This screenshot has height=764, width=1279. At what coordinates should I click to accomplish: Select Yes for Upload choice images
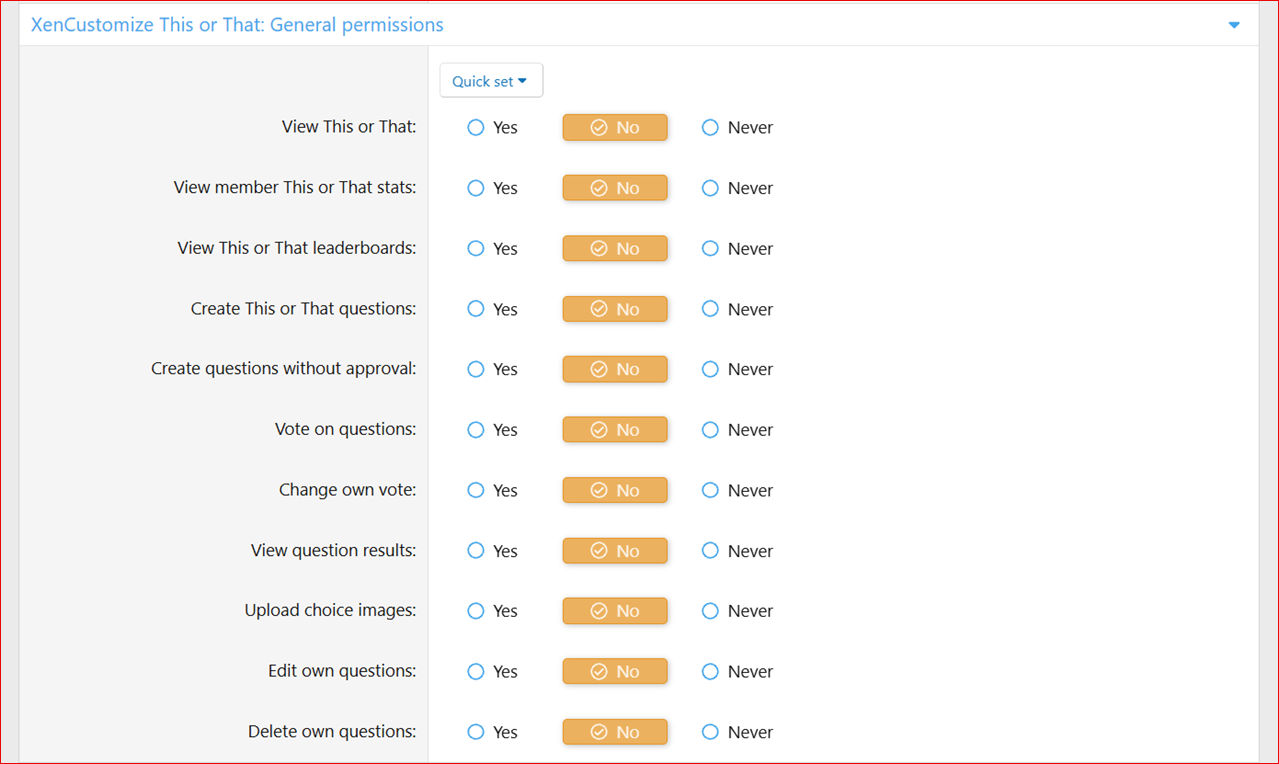492,611
